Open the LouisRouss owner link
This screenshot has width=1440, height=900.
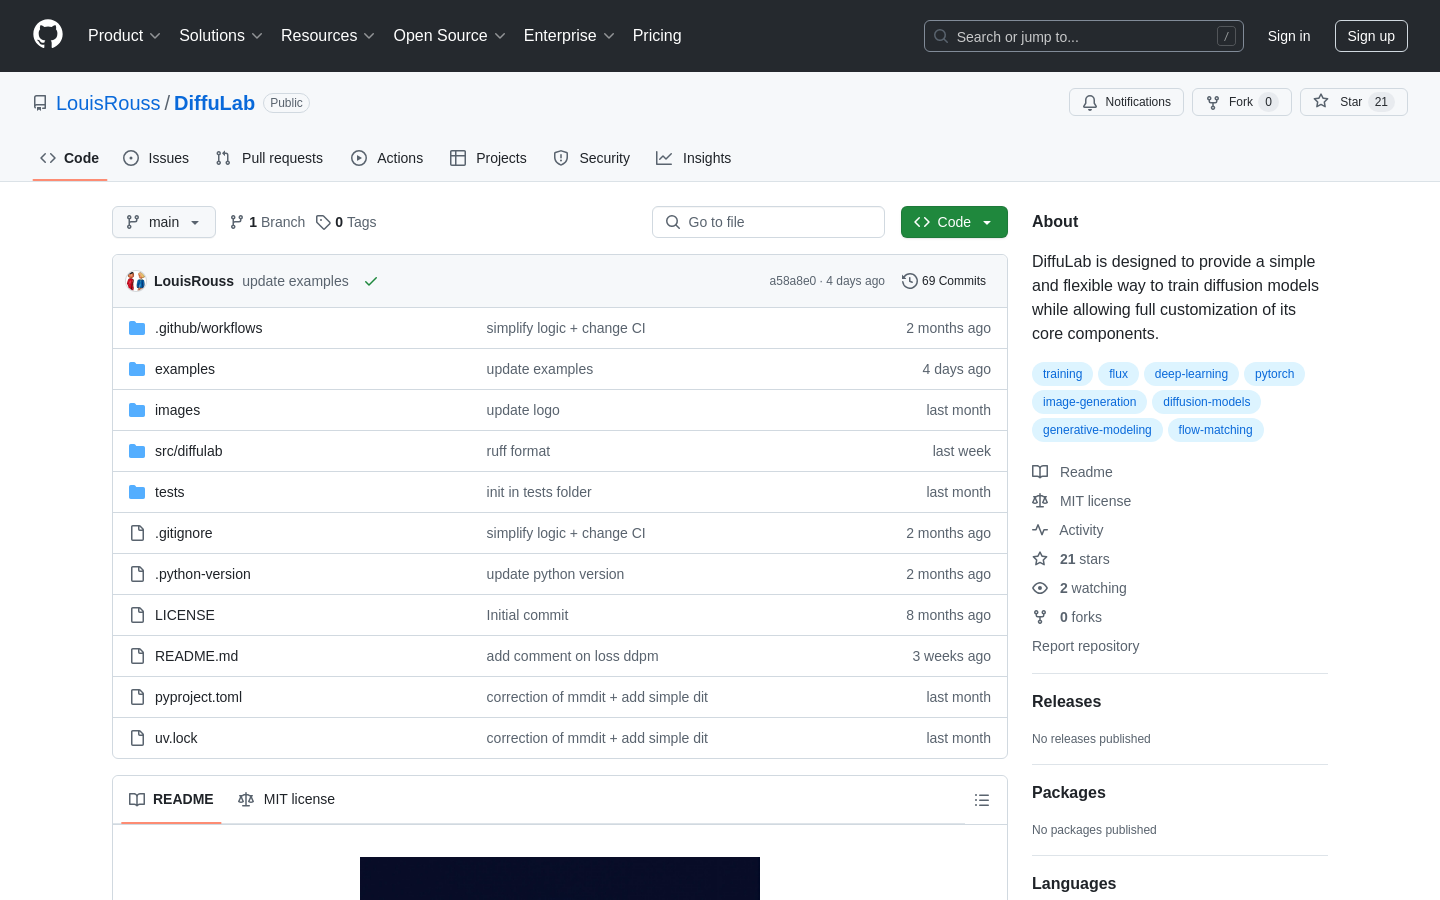(x=108, y=103)
